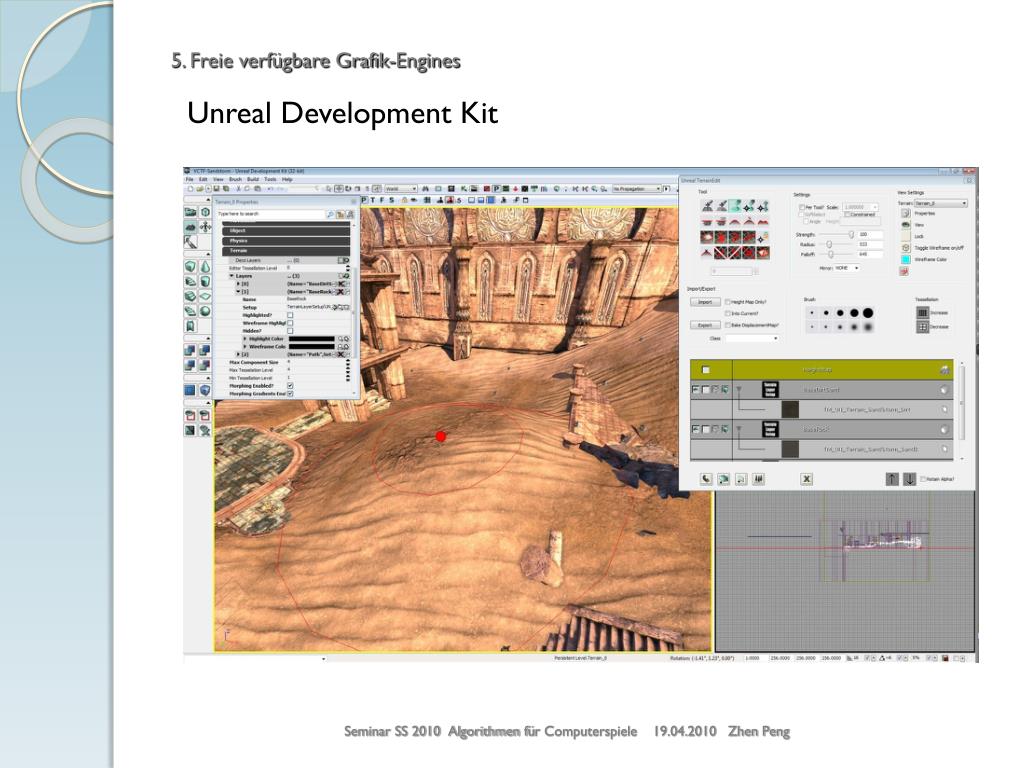The width and height of the screenshot is (1024, 768).
Task: Select Flatten tool in second tool row
Action: (x=707, y=221)
